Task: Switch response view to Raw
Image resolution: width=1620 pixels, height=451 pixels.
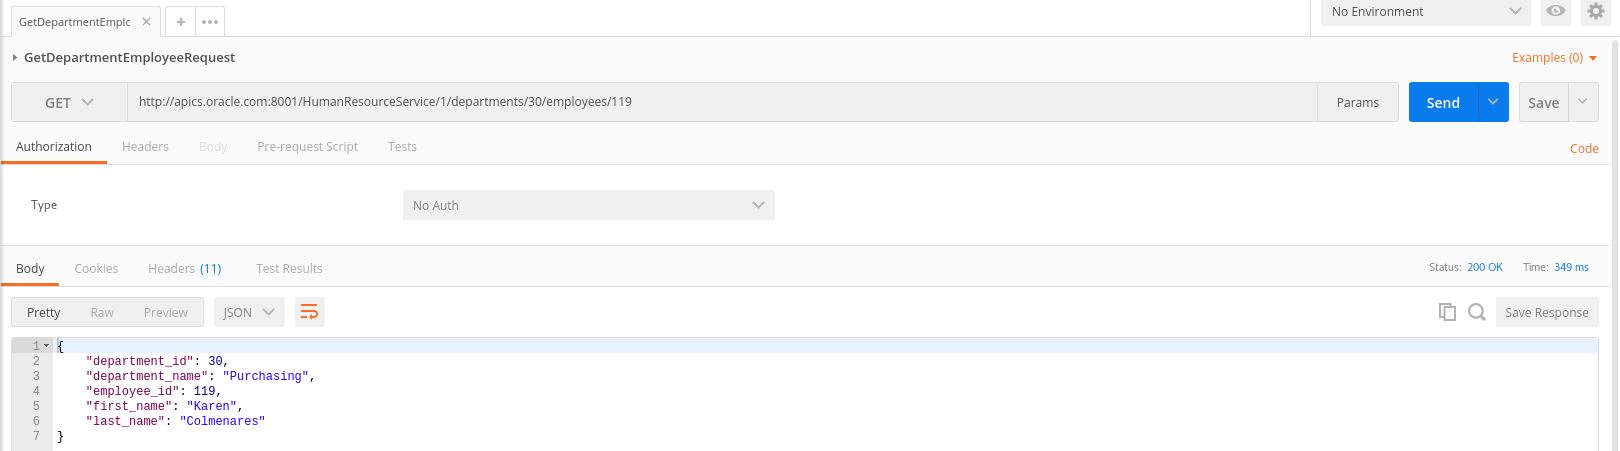Action: (x=102, y=312)
